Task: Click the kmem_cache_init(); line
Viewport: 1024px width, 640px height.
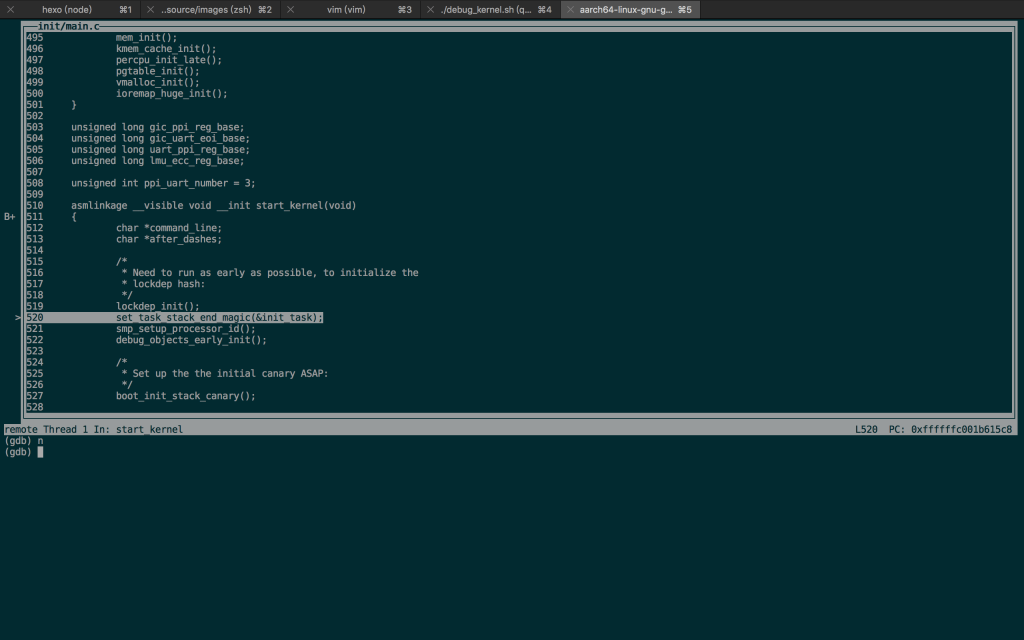Action: pos(166,49)
